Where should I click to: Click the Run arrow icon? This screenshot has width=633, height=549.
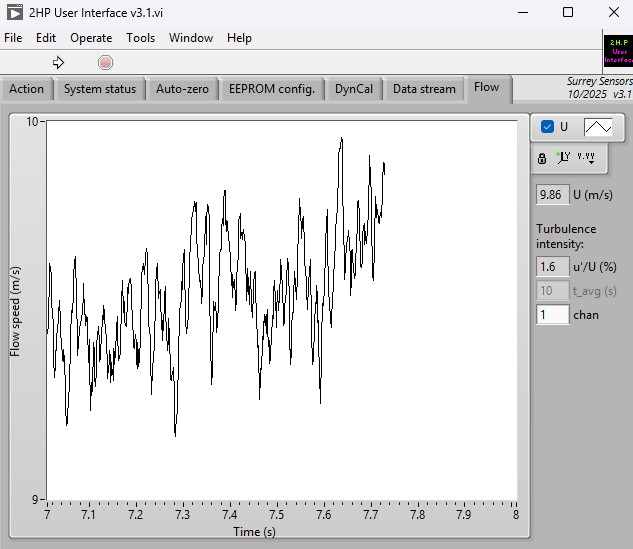59,63
